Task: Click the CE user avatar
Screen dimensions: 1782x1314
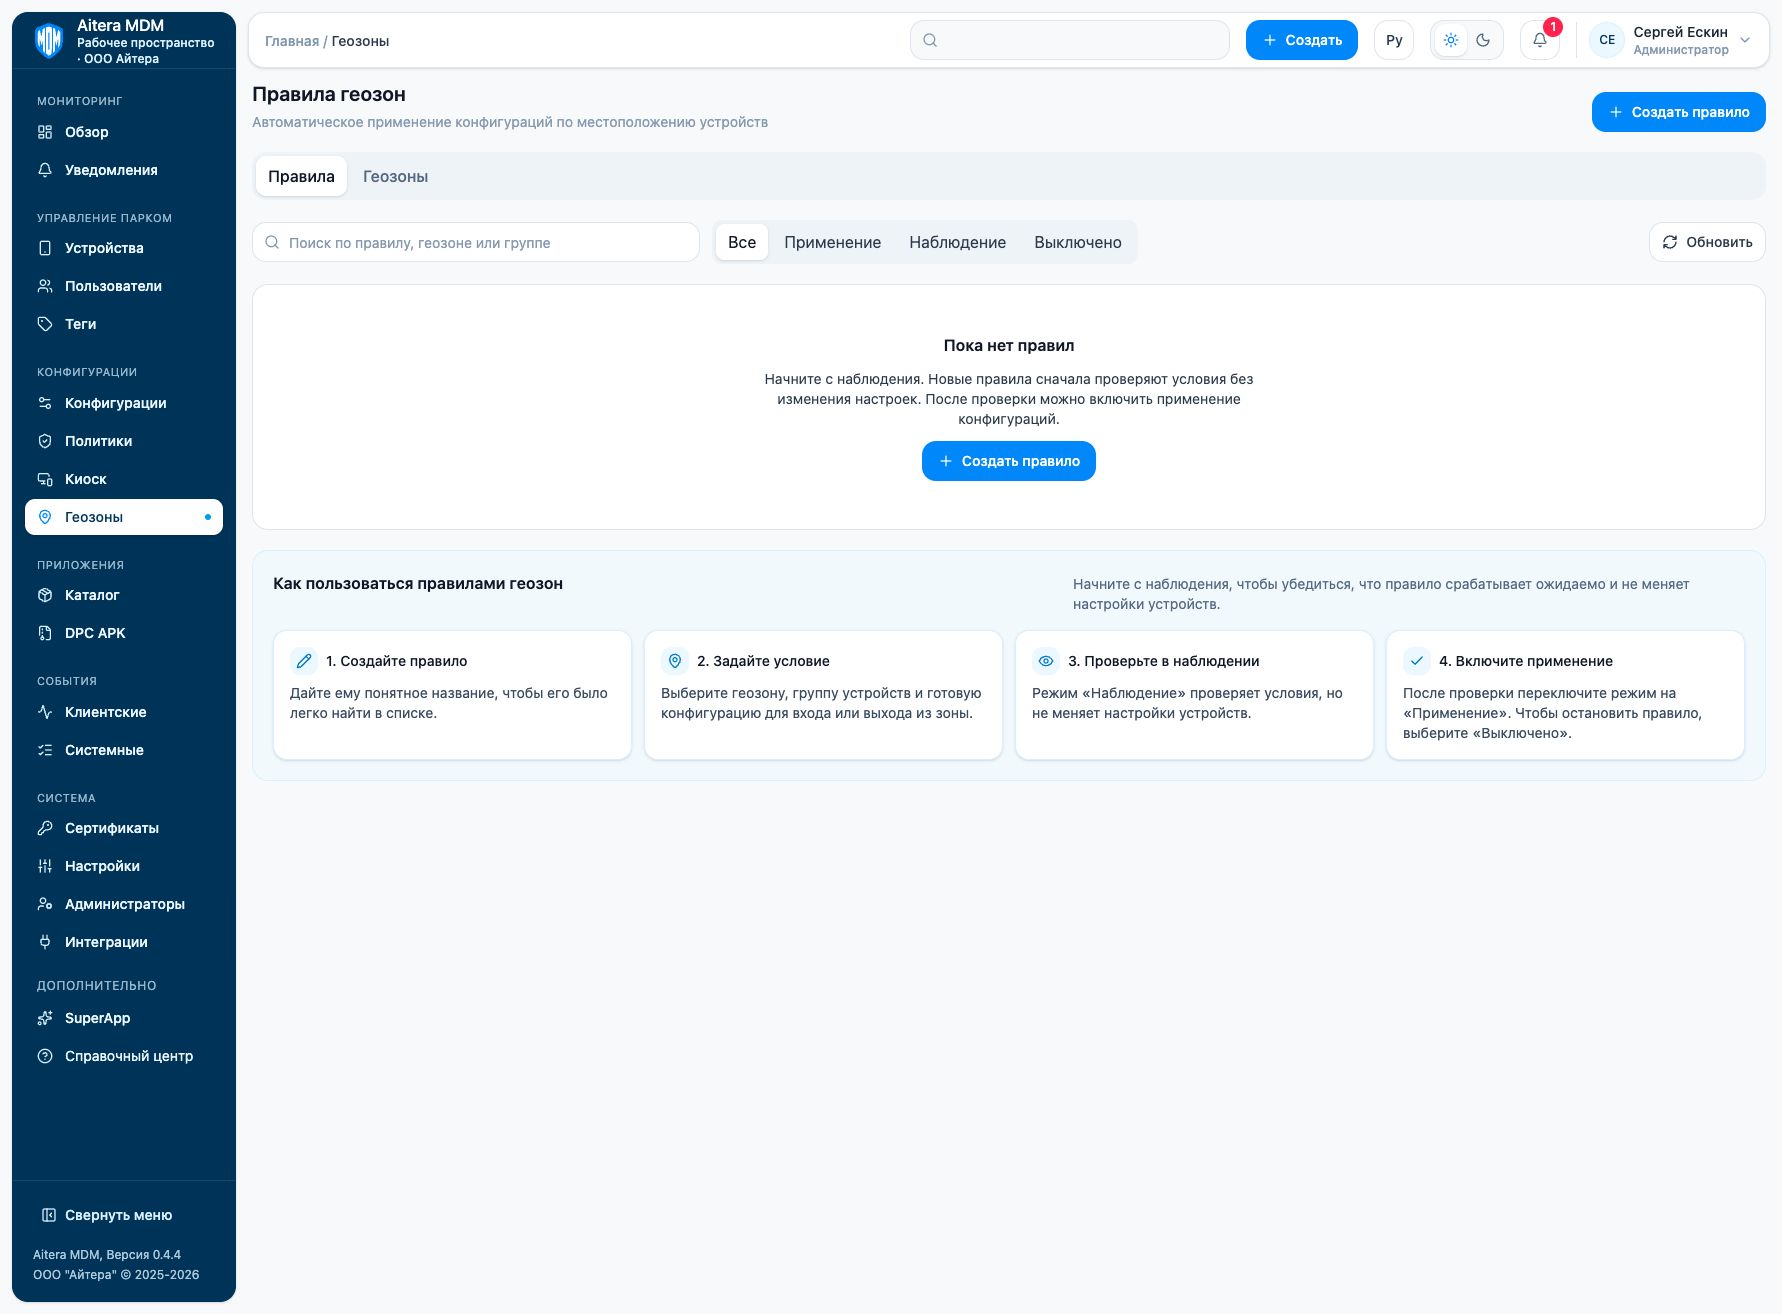Action: [x=1607, y=40]
